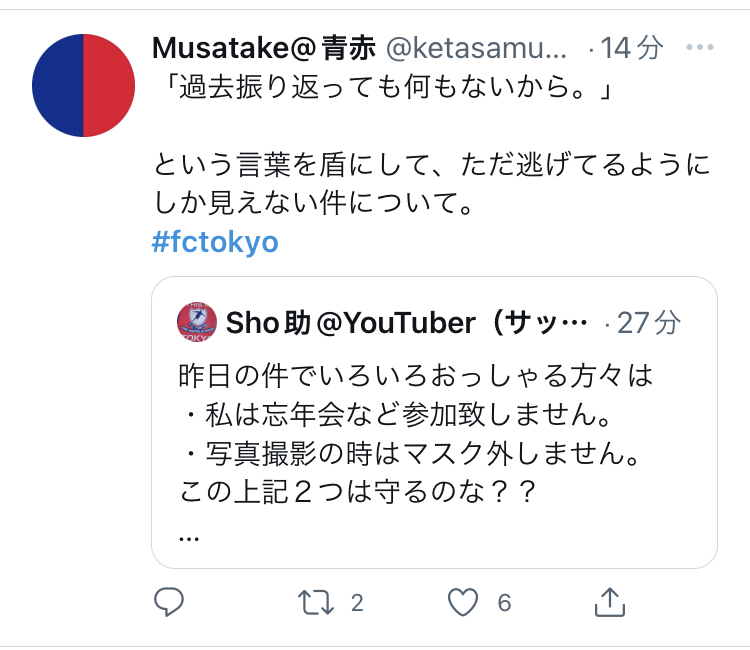Click the @ketasamu handle
Image resolution: width=750 pixels, height=650 pixels.
(476, 48)
